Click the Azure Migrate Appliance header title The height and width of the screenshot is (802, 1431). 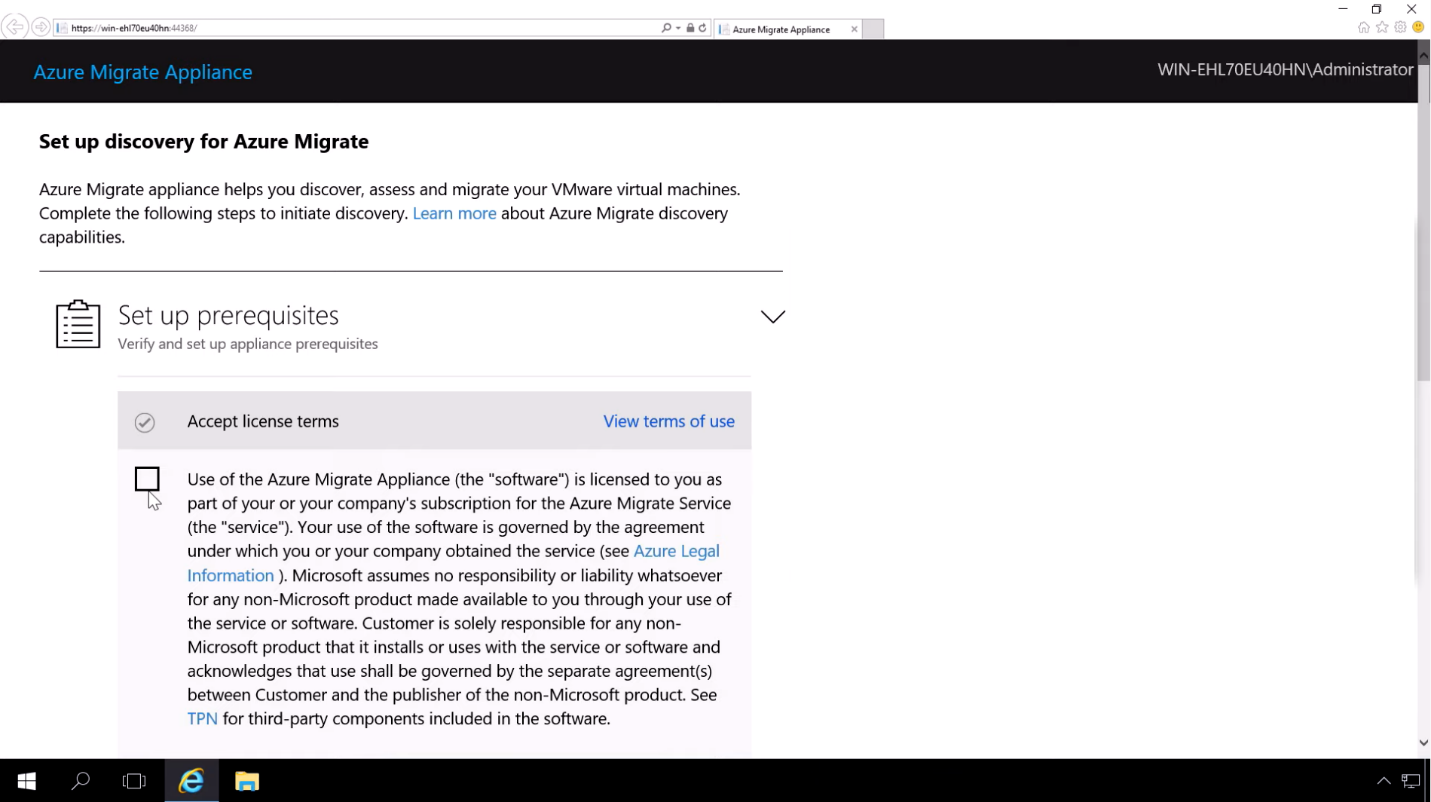coord(143,72)
